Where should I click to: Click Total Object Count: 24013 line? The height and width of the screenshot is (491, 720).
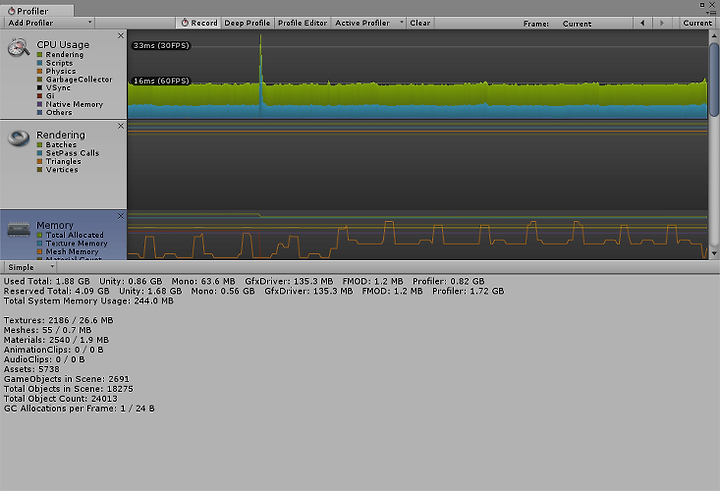(x=61, y=399)
